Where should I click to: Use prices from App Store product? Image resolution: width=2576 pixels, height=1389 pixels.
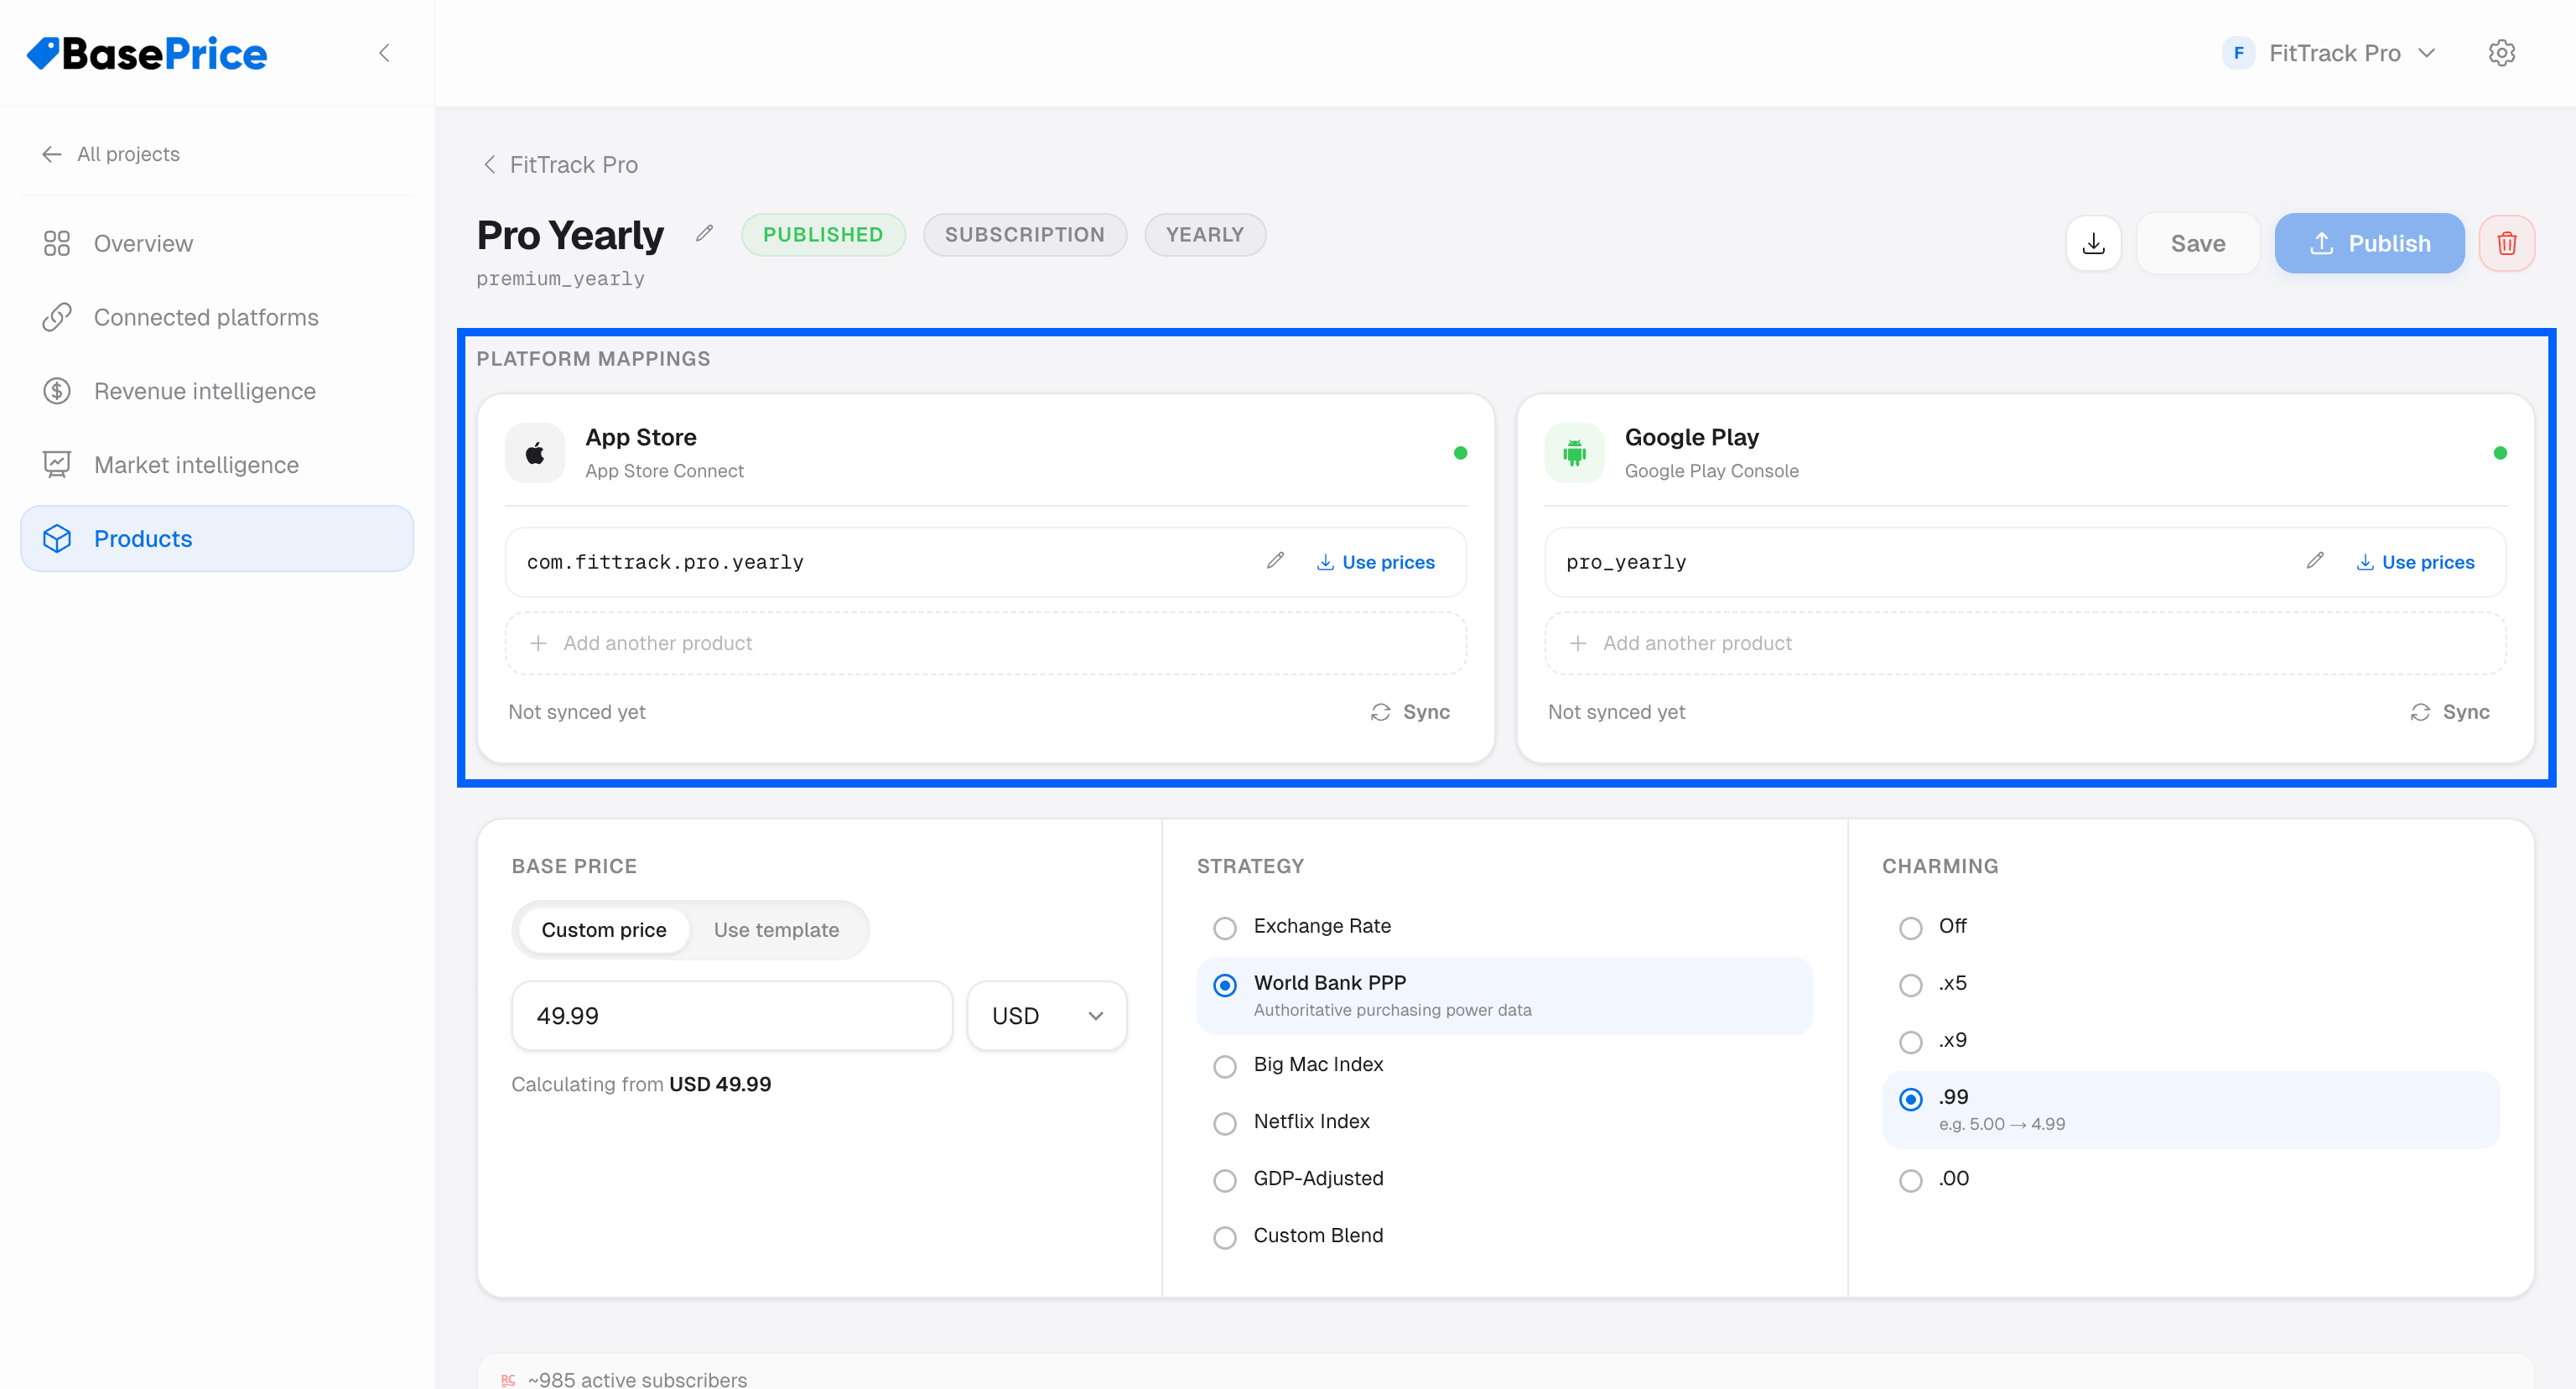tap(1376, 562)
